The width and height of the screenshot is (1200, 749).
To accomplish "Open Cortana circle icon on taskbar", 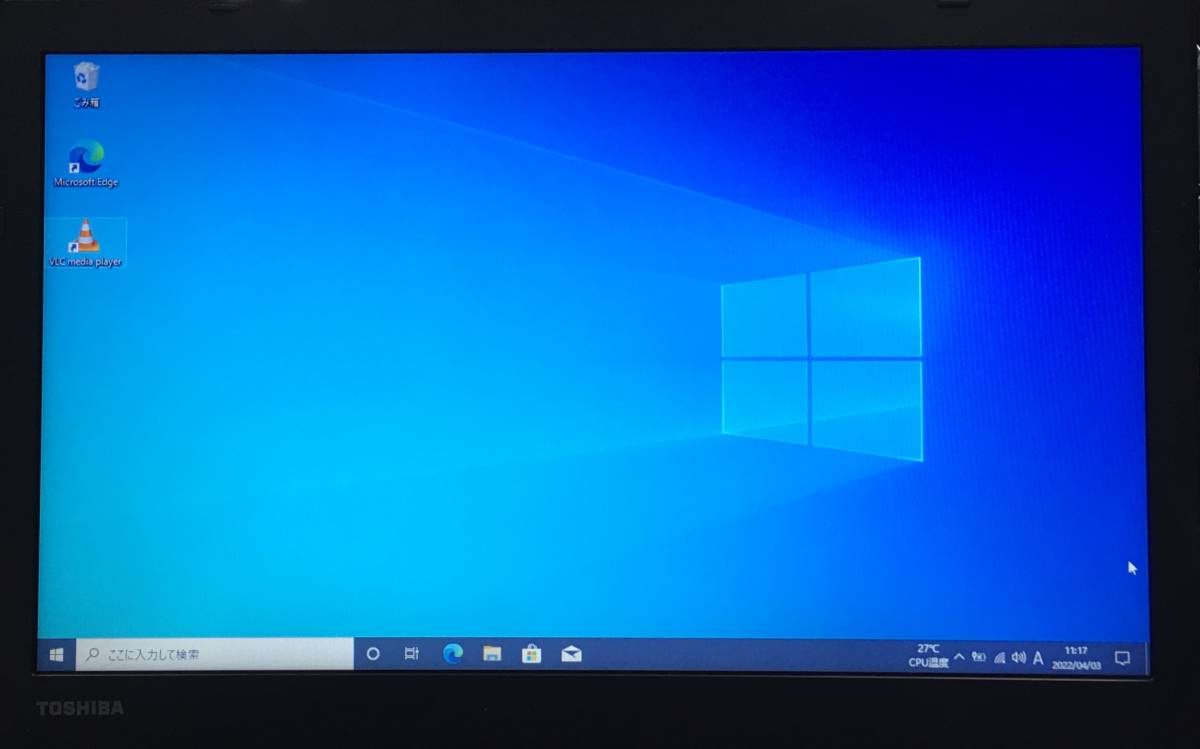I will (x=373, y=654).
